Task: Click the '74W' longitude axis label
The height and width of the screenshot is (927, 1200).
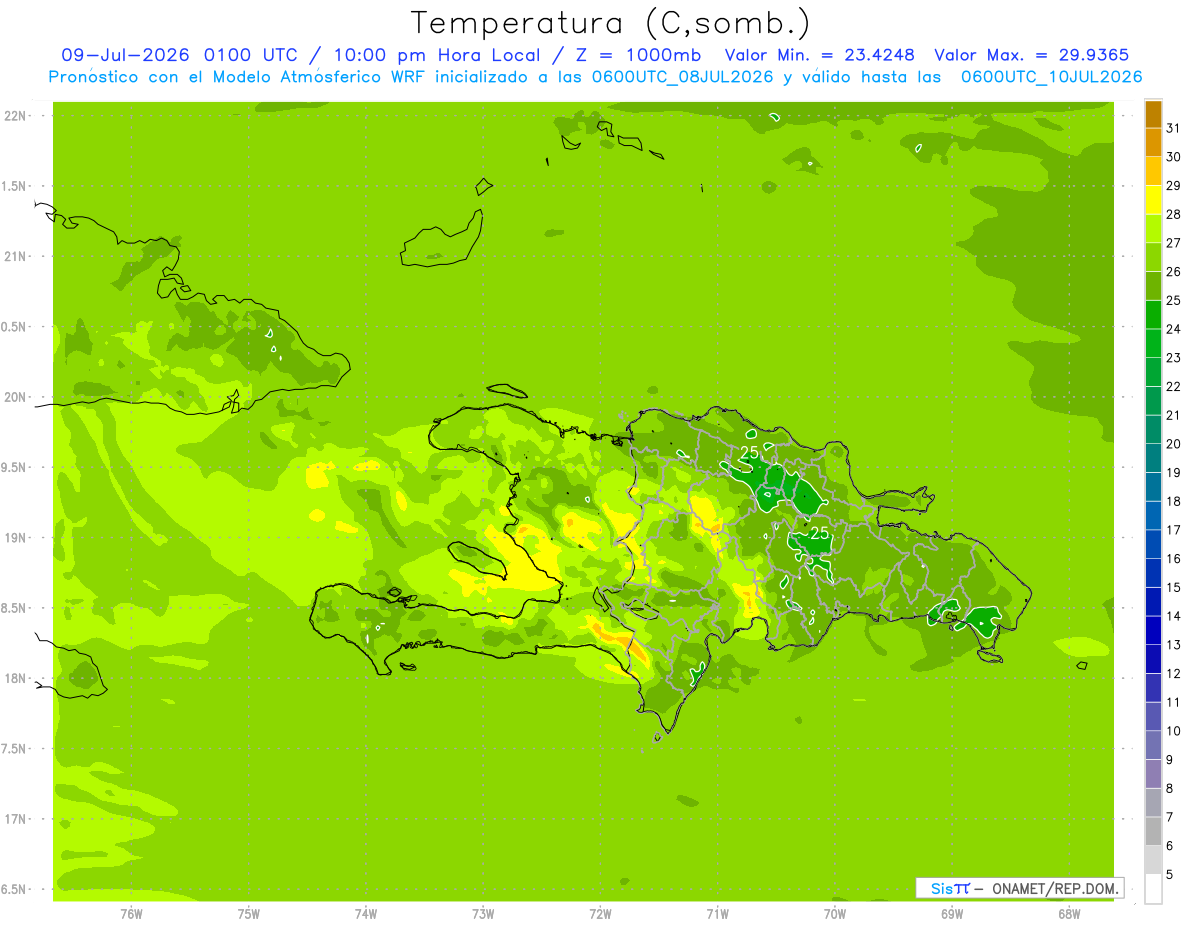Action: (366, 914)
